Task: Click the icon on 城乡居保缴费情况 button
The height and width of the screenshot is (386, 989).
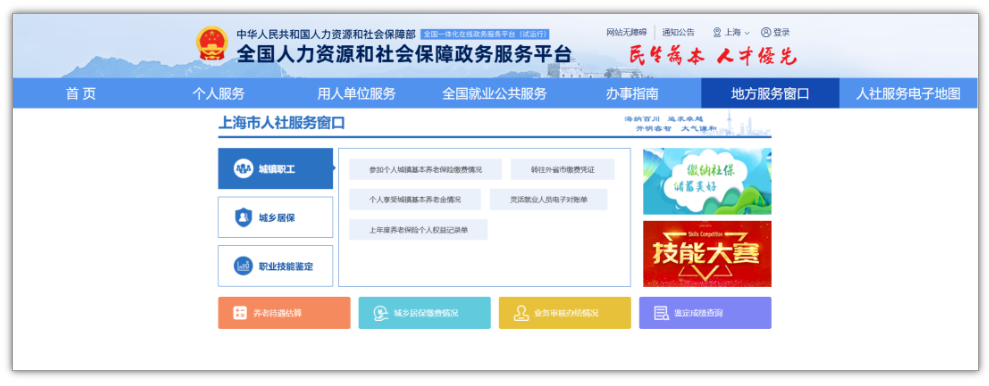Action: pyautogui.click(x=380, y=313)
